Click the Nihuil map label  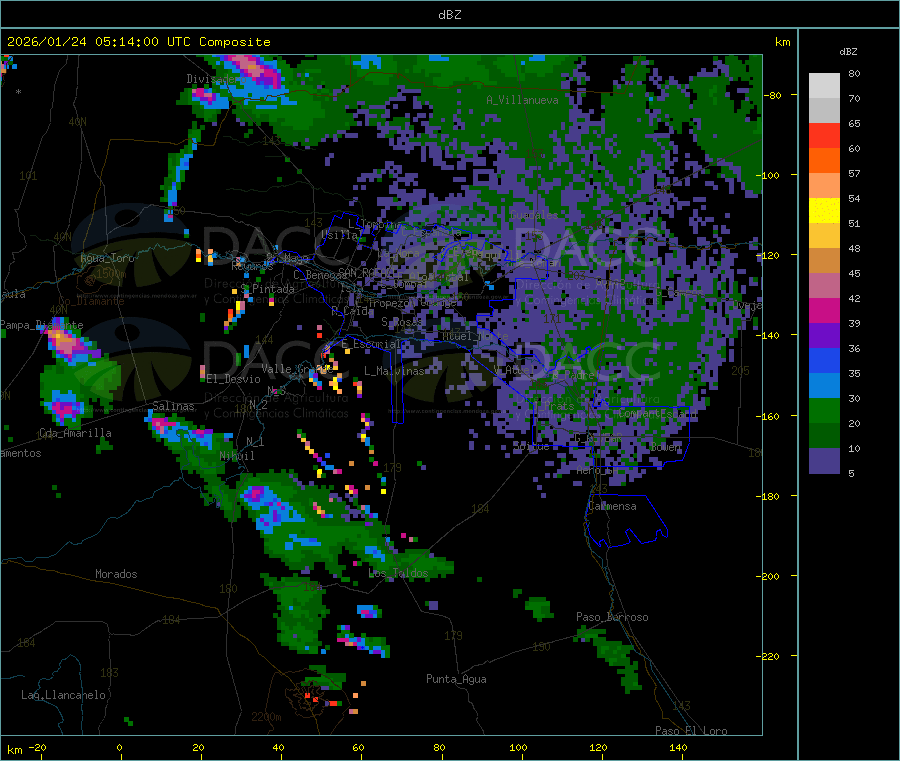(237, 456)
